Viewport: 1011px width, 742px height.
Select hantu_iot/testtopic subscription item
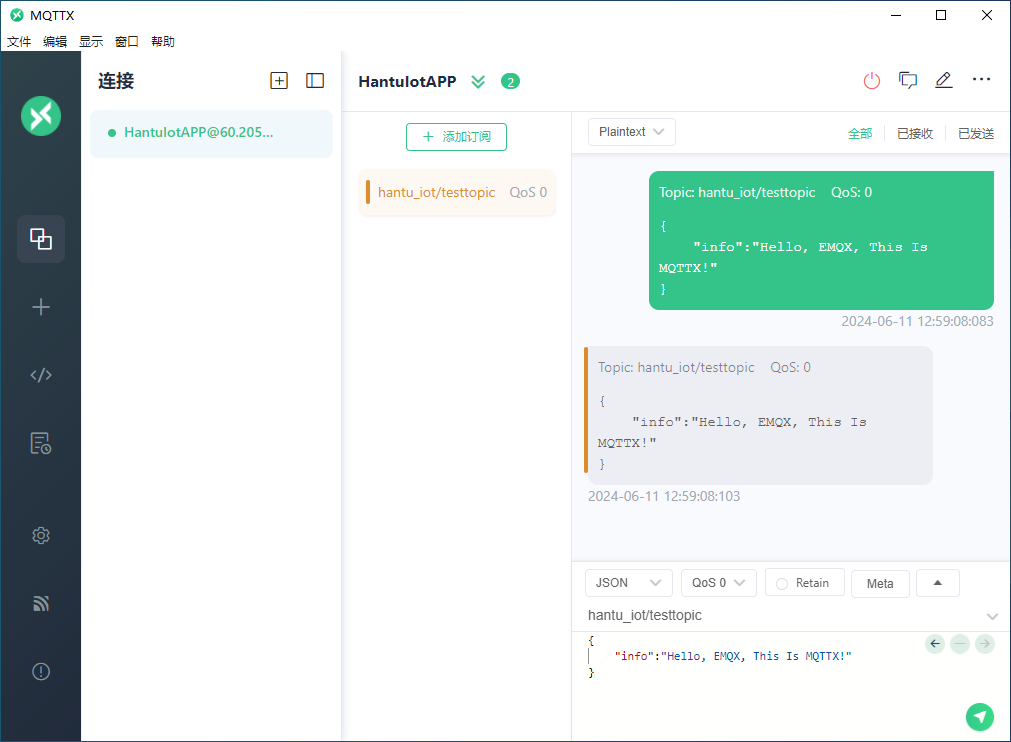pos(457,192)
